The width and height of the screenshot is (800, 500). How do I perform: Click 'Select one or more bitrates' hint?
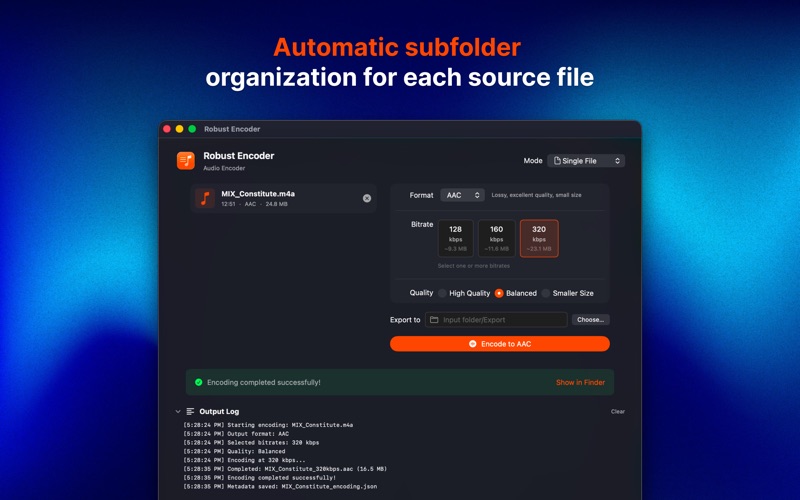point(473,266)
